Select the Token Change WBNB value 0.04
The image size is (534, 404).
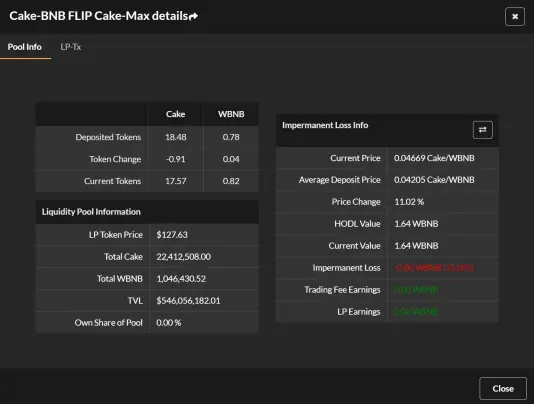coord(231,159)
